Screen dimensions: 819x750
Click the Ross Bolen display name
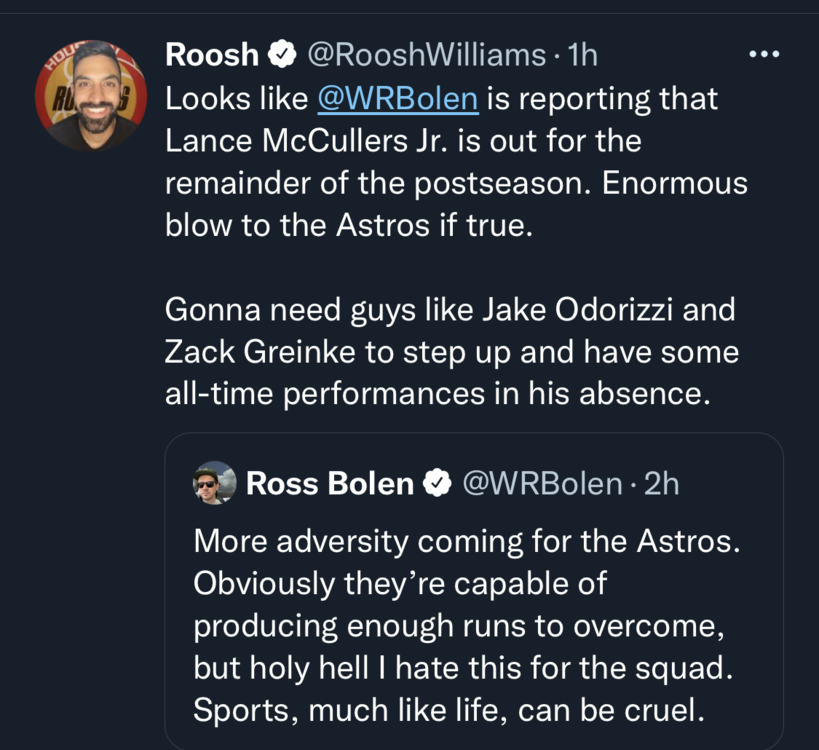click(329, 484)
